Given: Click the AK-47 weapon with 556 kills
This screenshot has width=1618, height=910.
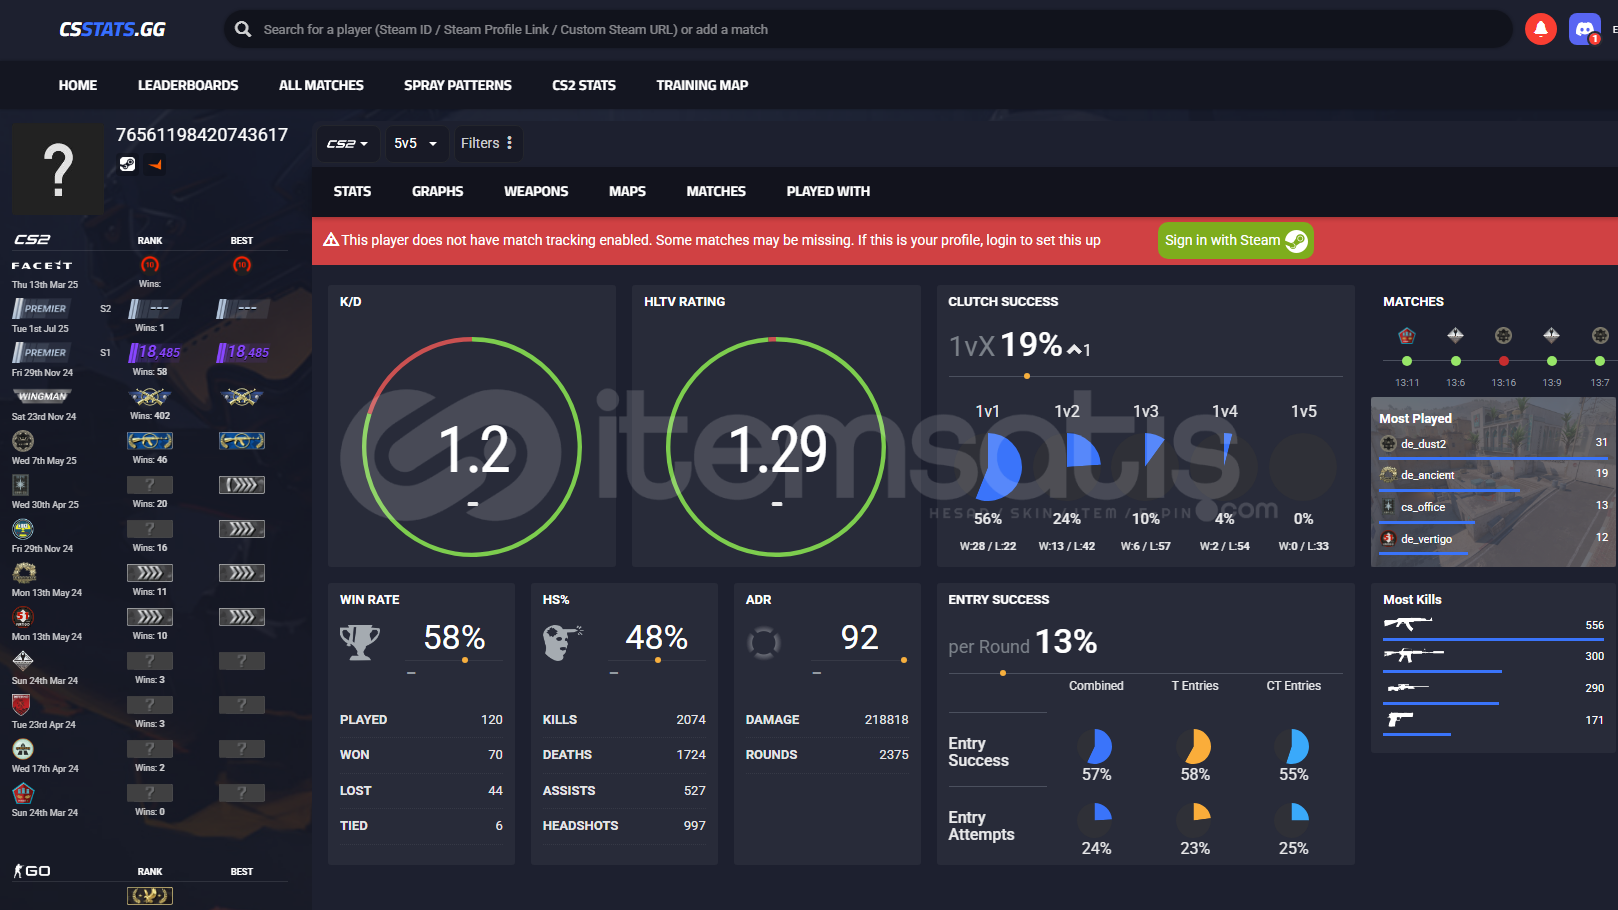Looking at the screenshot, I should (x=1408, y=624).
